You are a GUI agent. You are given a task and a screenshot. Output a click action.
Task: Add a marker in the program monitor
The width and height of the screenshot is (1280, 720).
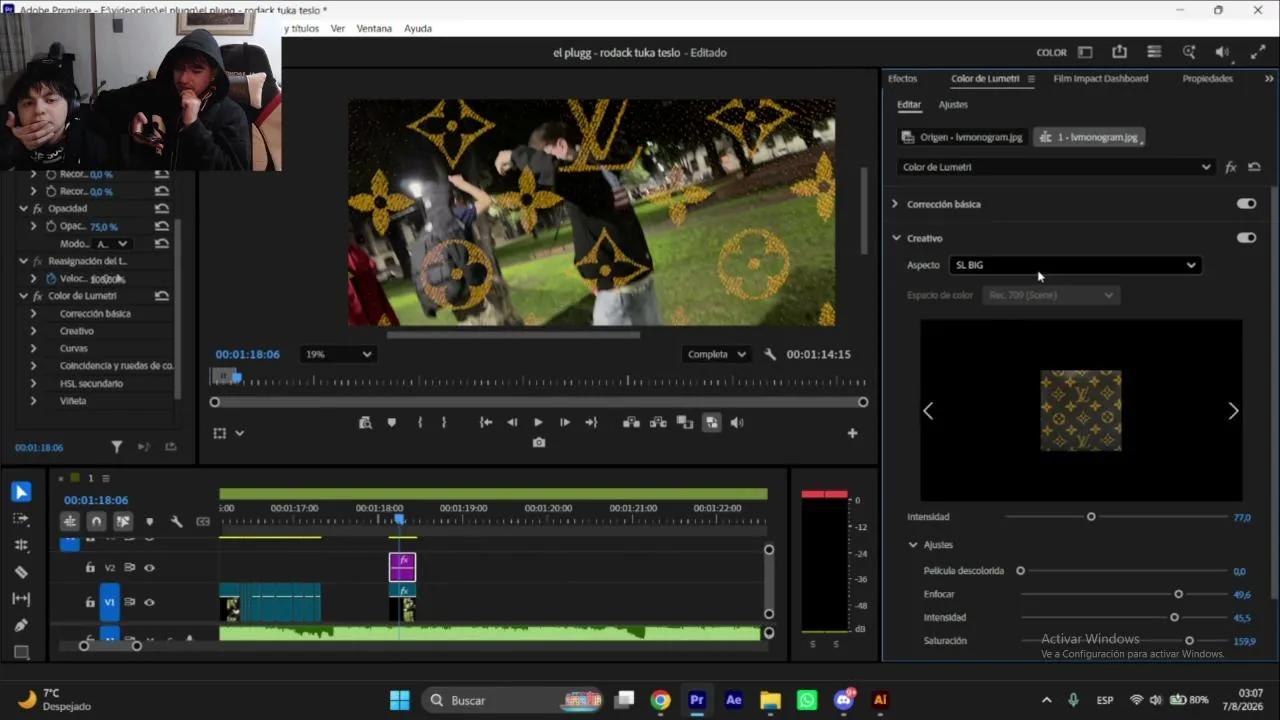[x=392, y=423]
